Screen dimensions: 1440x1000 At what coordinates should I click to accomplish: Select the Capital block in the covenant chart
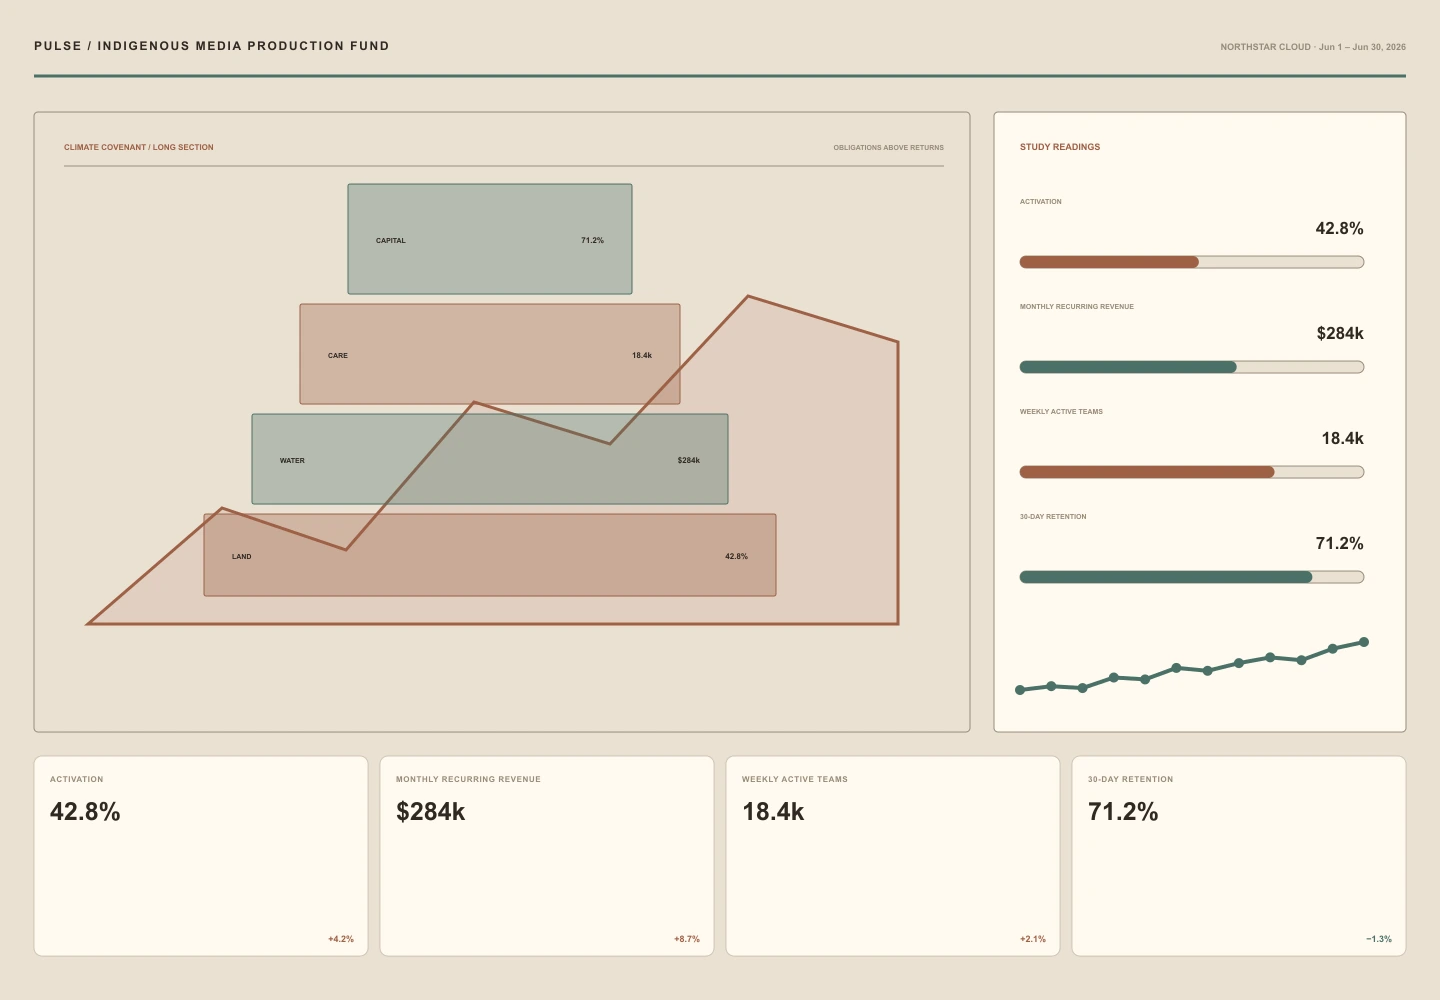(490, 239)
